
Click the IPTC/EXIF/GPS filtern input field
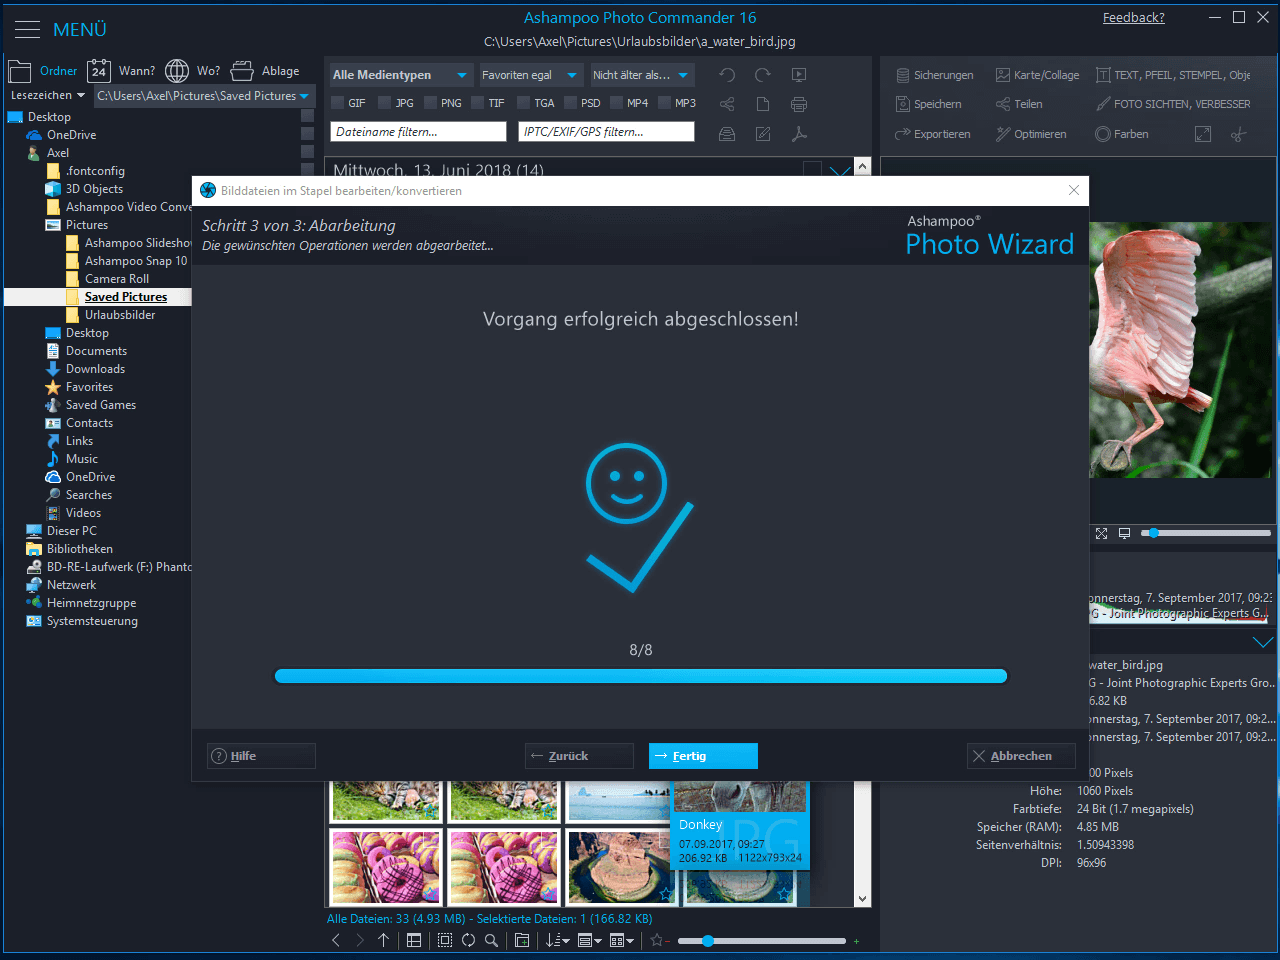tap(606, 132)
